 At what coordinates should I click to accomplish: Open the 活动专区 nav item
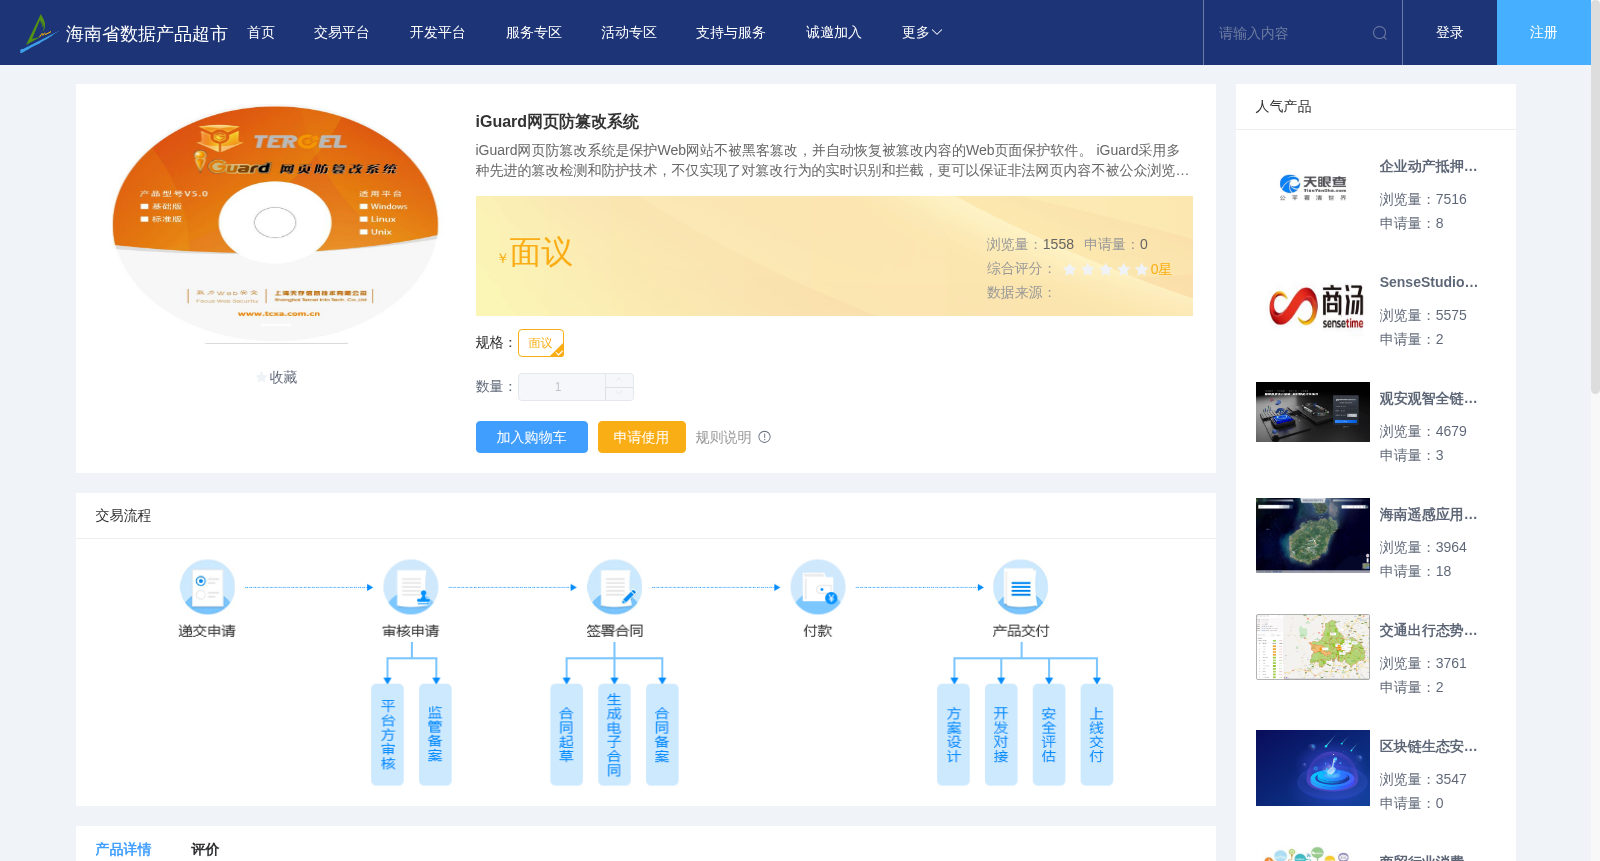629,33
